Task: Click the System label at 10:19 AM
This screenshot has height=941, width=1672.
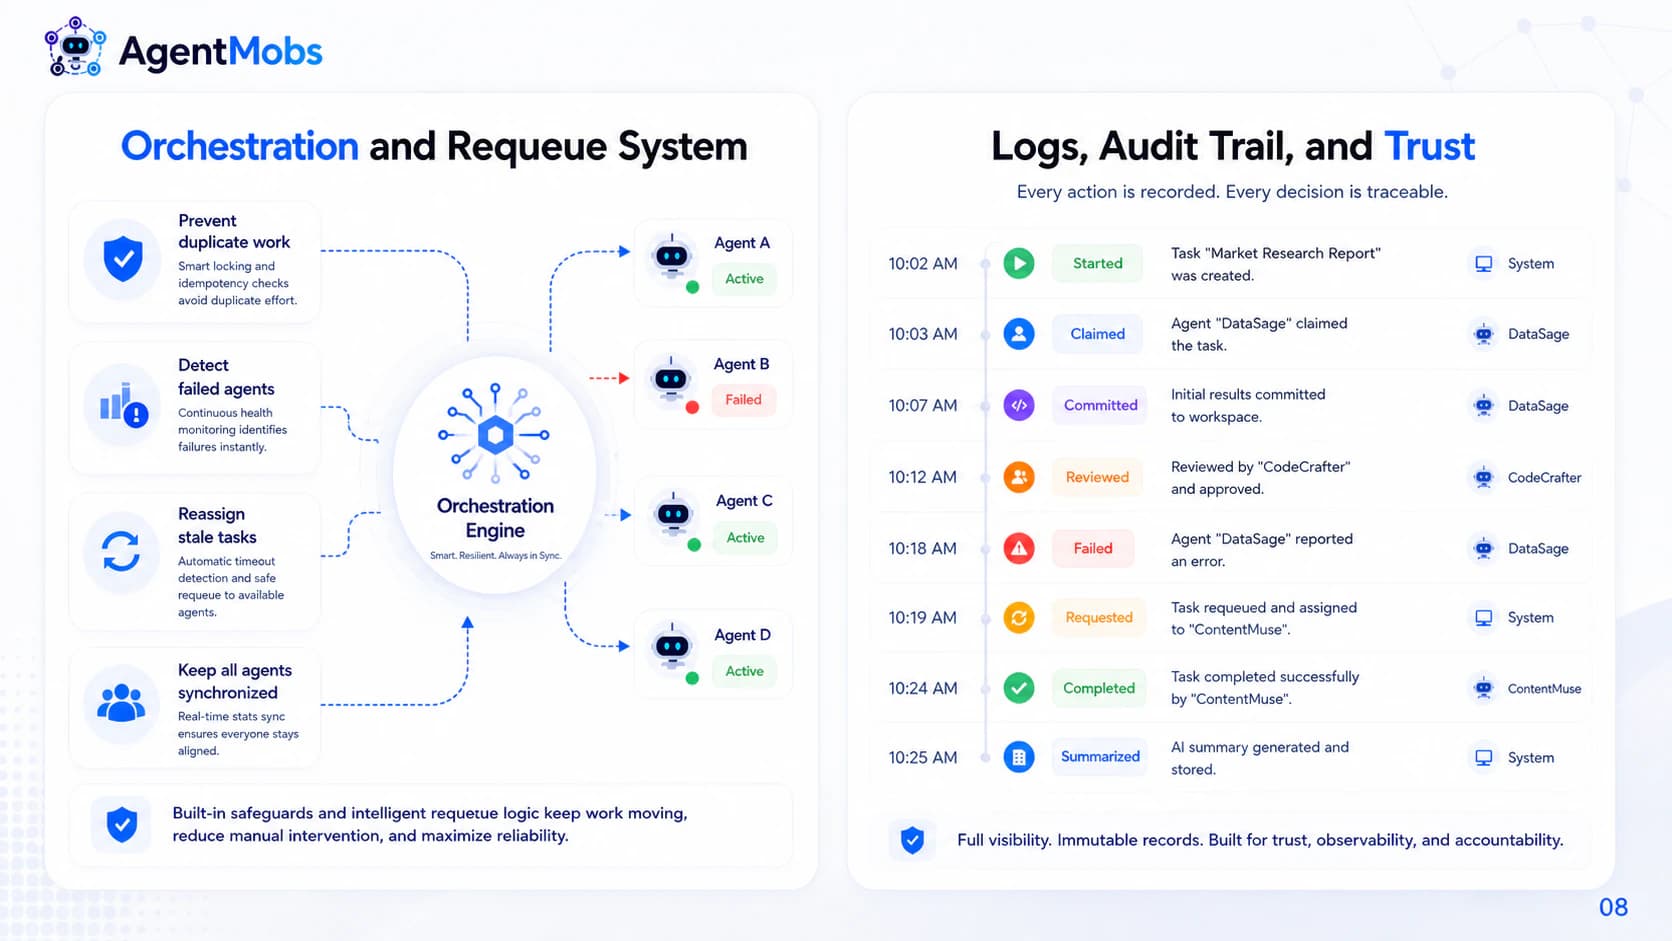Action: click(x=1530, y=618)
